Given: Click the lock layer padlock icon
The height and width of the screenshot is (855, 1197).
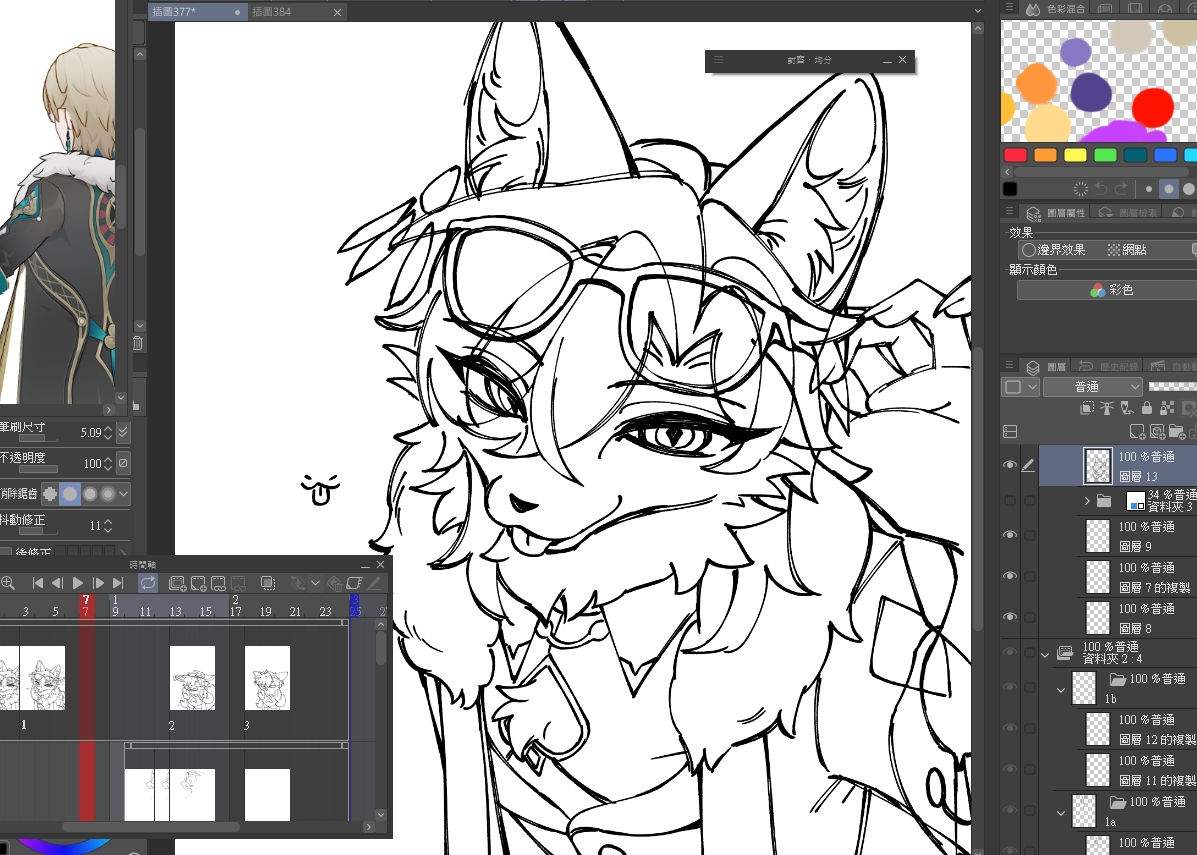Looking at the screenshot, I should [1146, 408].
